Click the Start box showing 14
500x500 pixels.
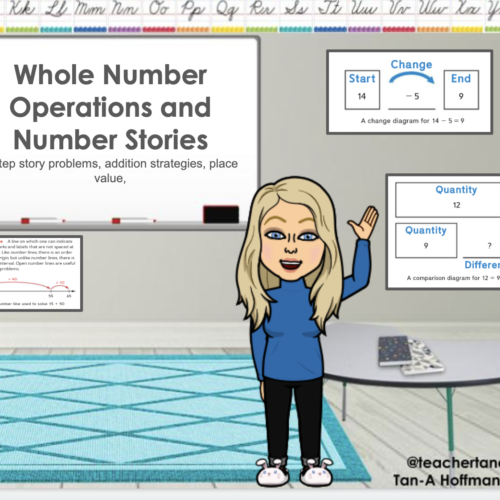[362, 90]
